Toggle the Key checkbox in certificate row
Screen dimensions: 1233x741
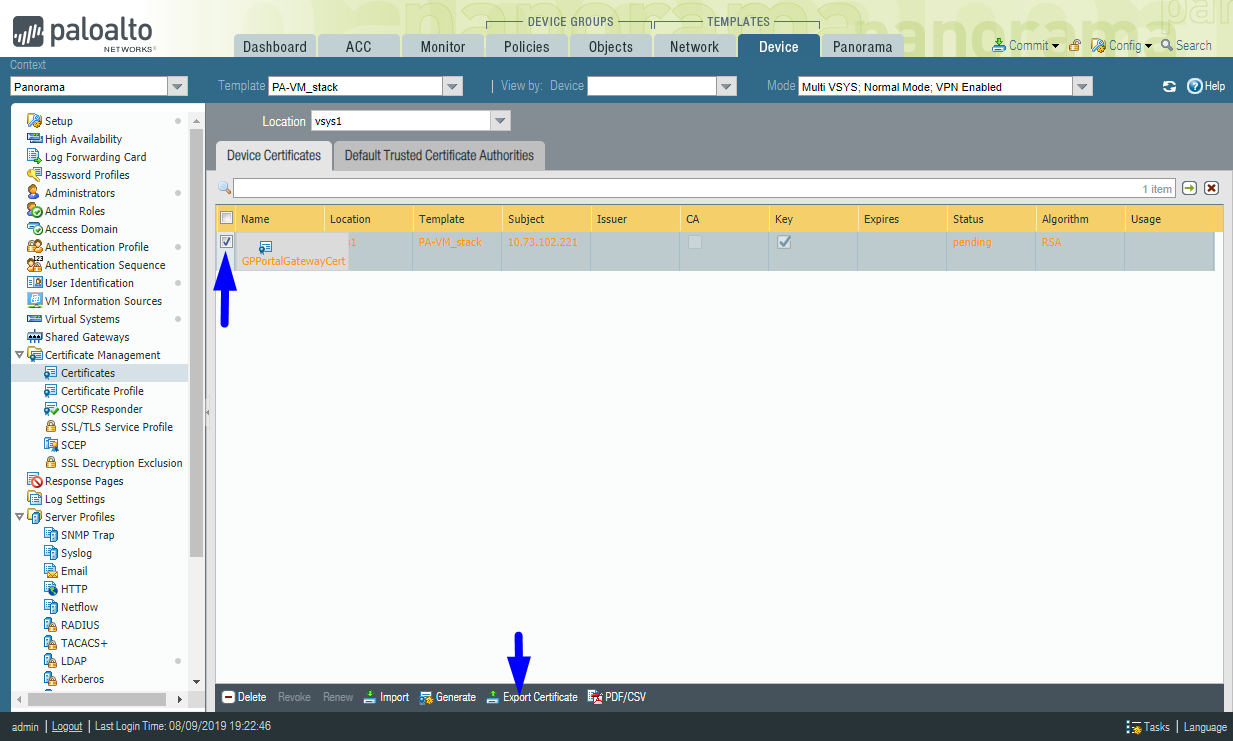coord(784,242)
